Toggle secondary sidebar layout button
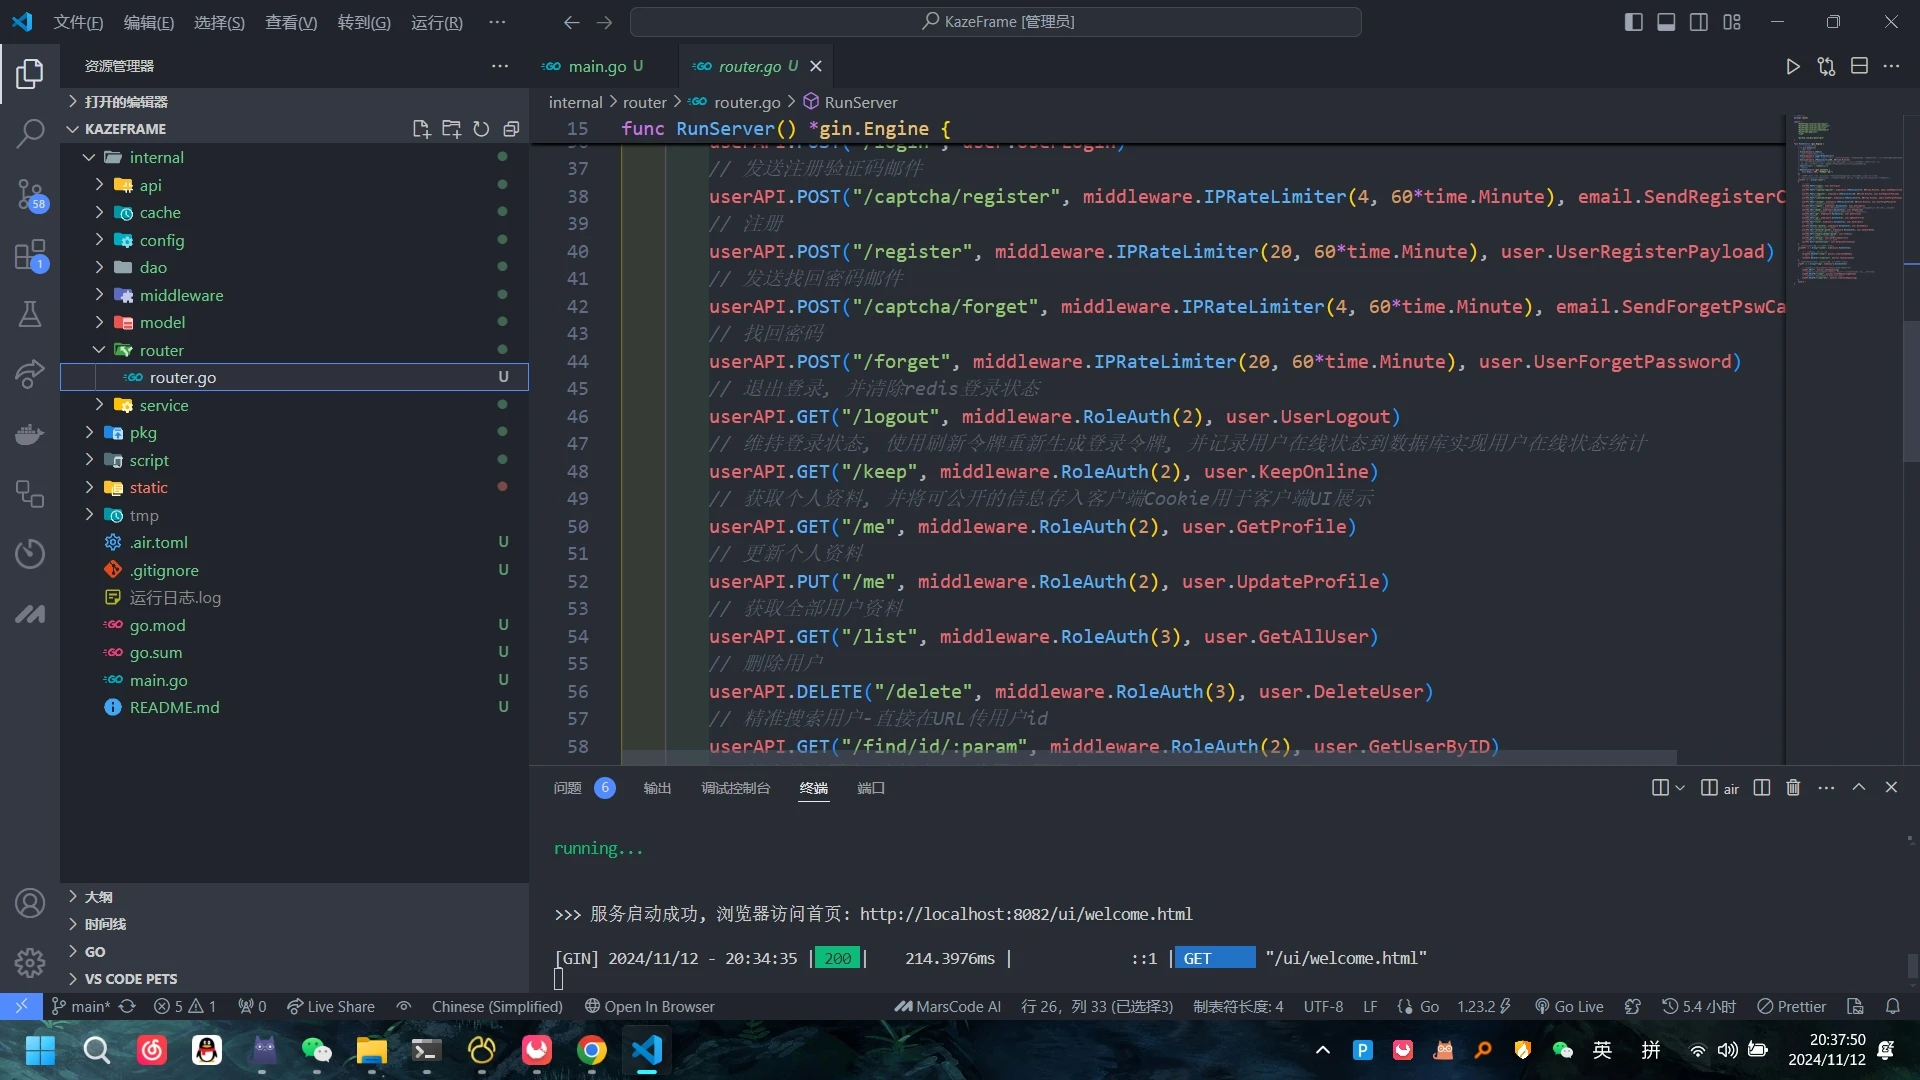 click(x=1699, y=22)
